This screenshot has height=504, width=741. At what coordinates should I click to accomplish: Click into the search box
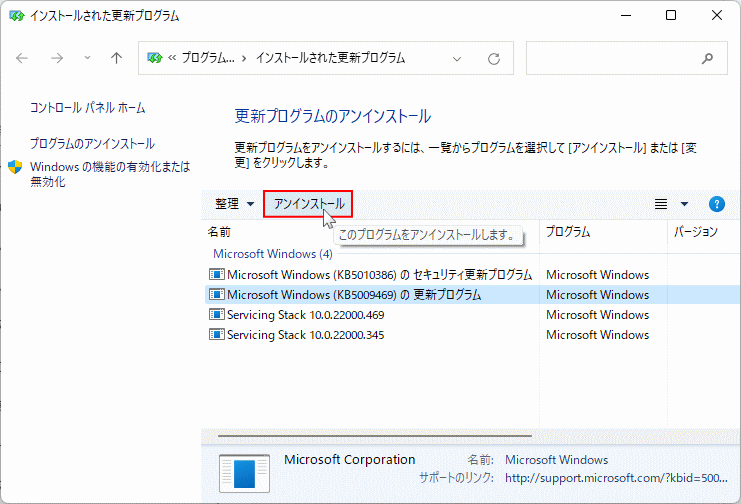(627, 58)
